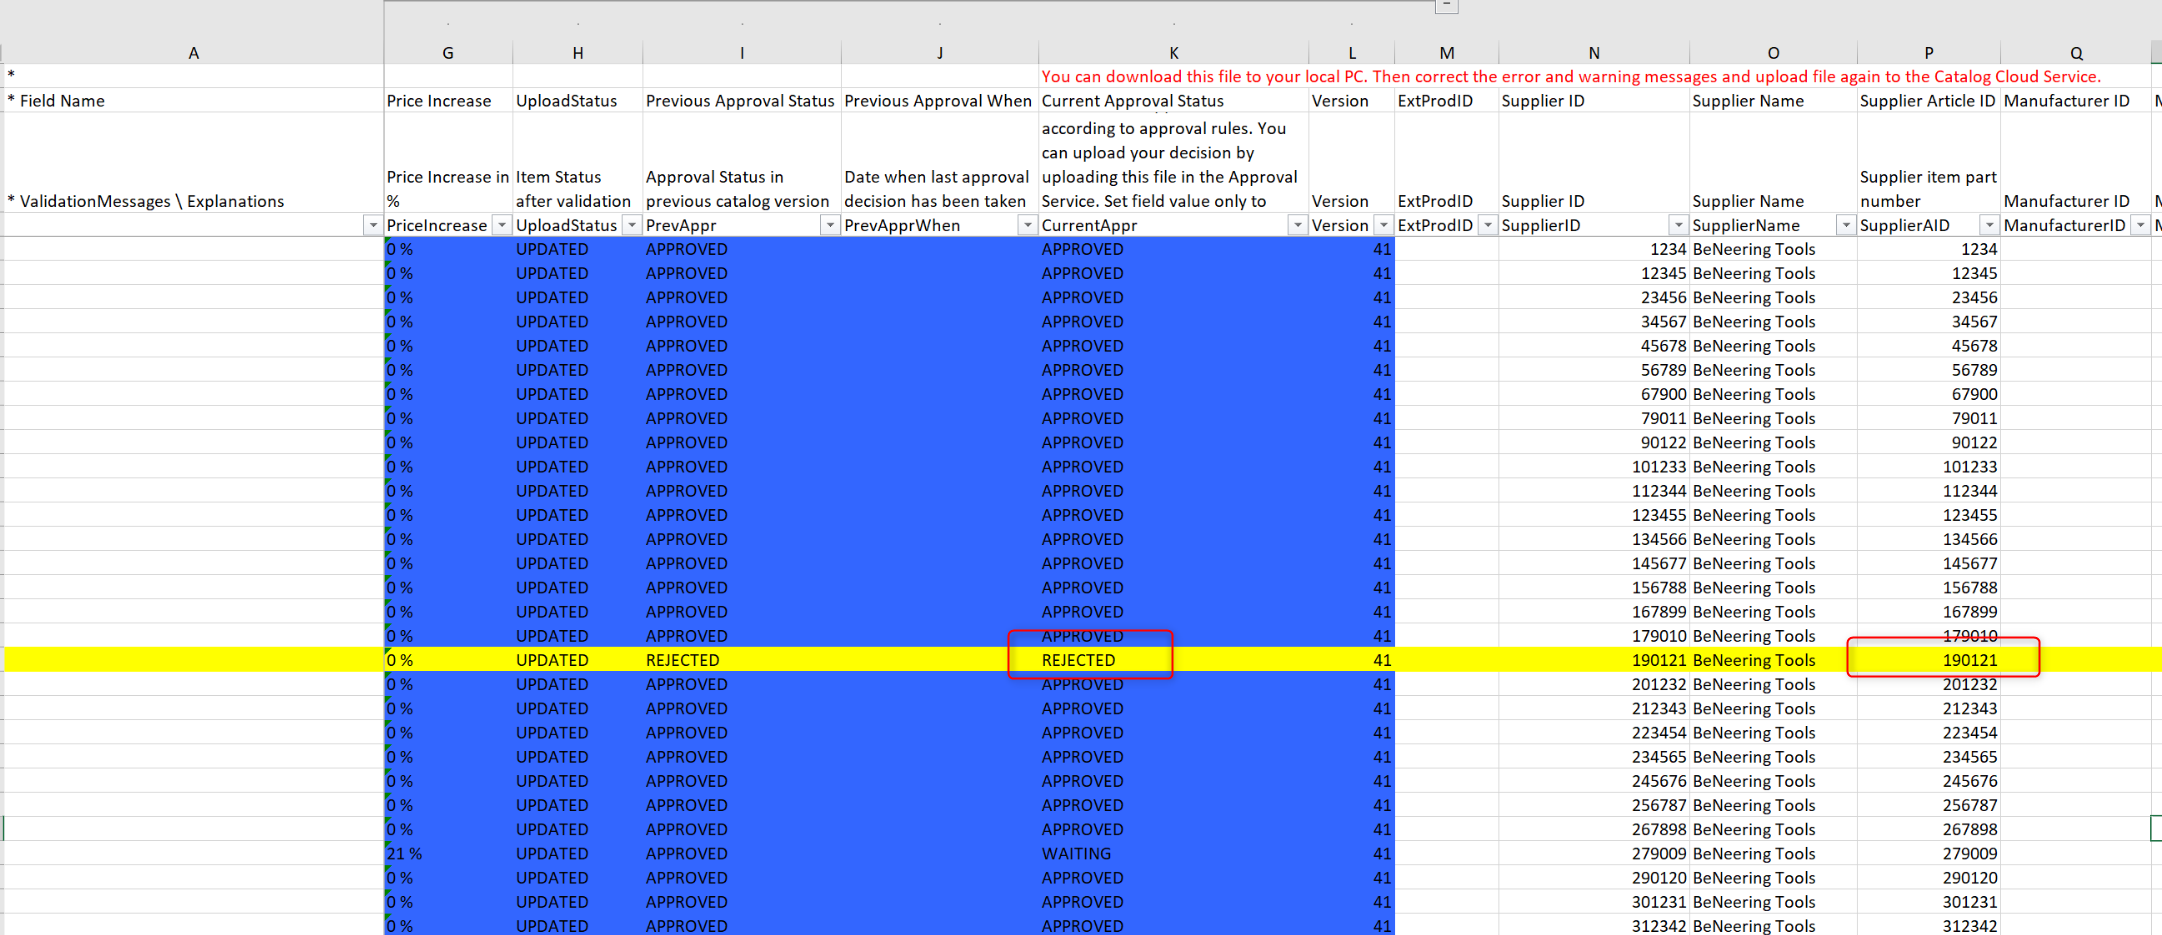
Task: Select the Current Approval Status header cell
Action: (x=1133, y=101)
